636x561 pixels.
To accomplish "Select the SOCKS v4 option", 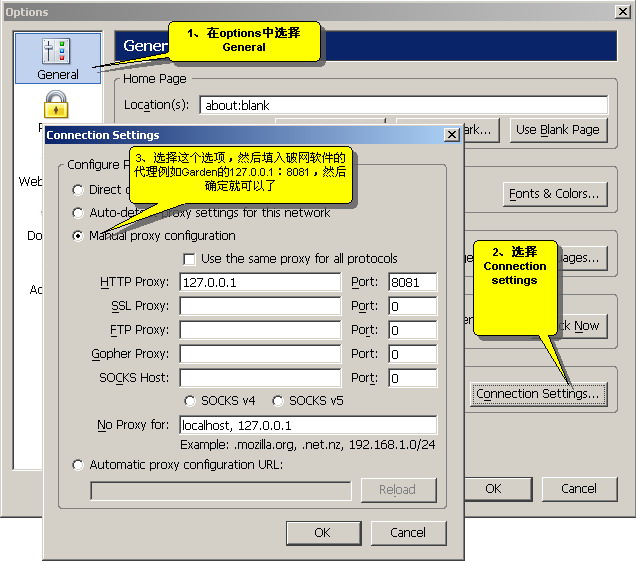I will tap(190, 401).
